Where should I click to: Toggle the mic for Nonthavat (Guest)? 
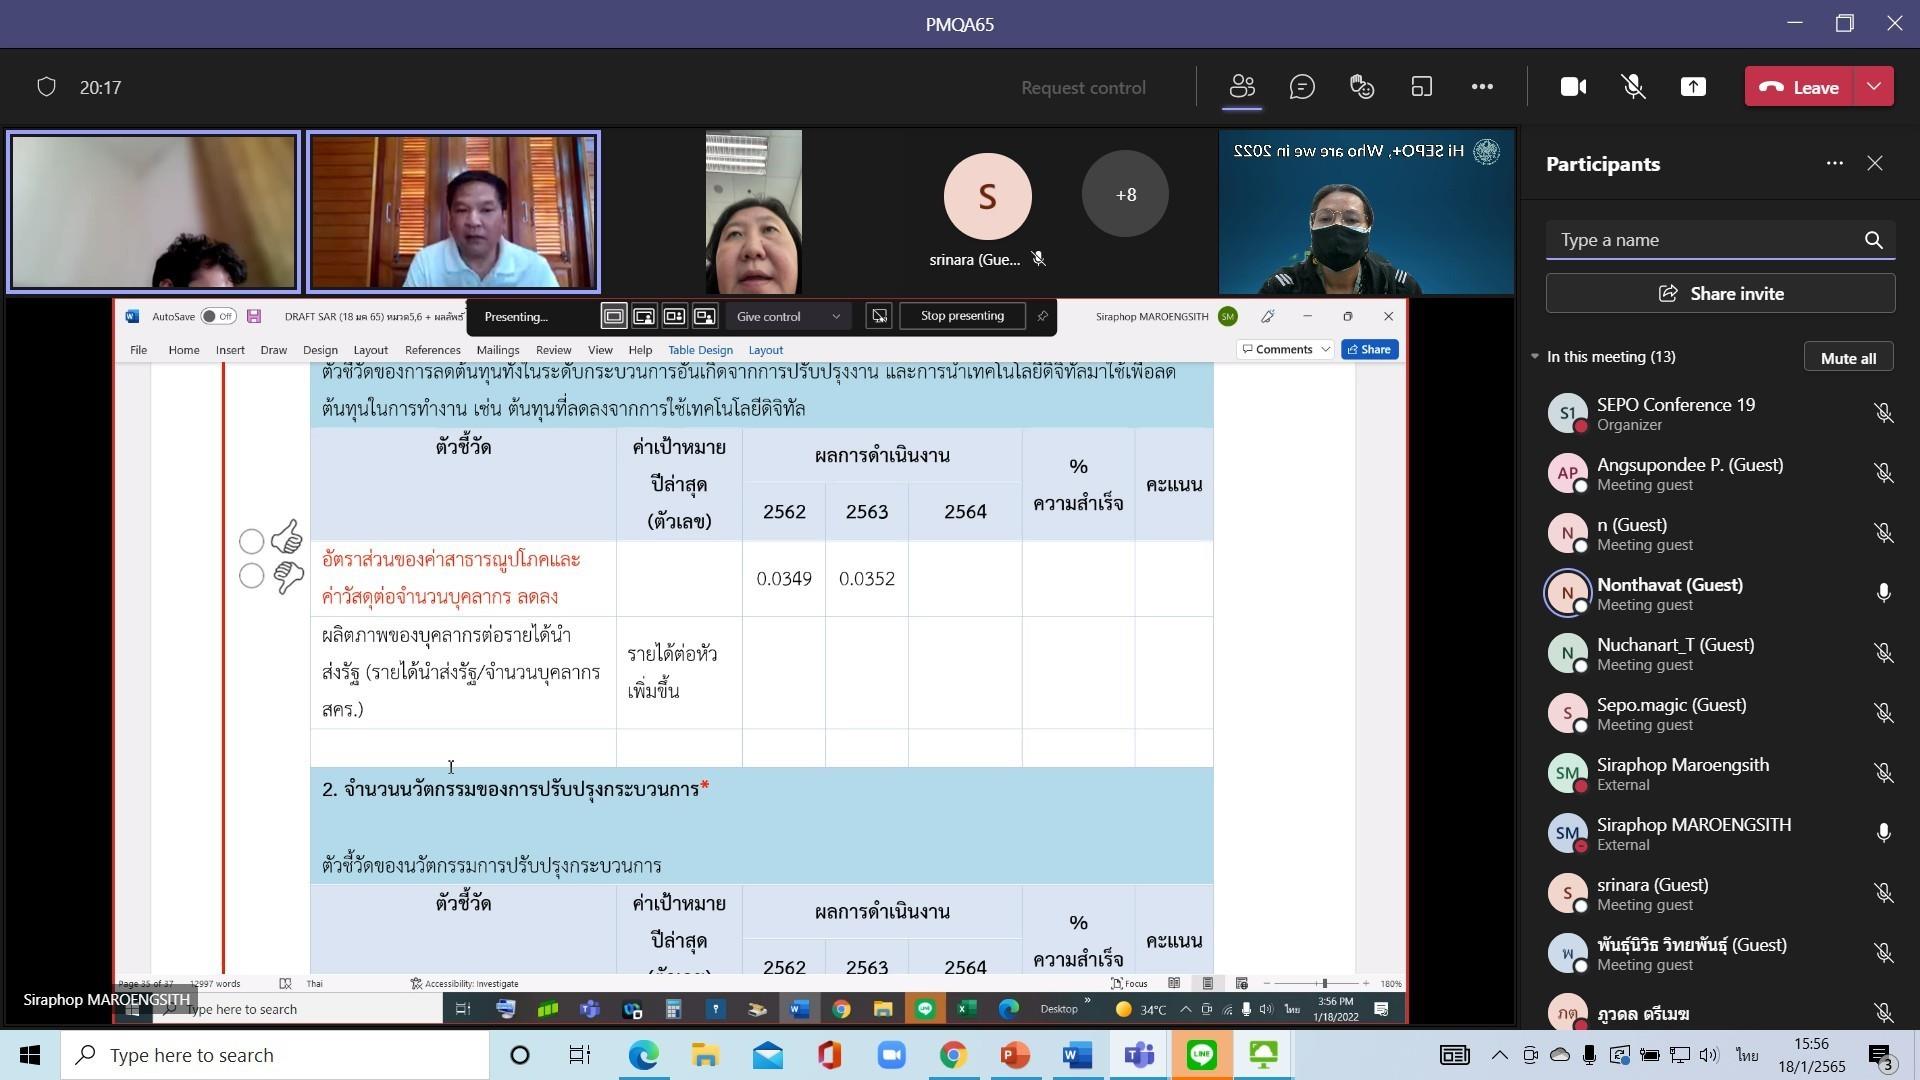[1883, 593]
